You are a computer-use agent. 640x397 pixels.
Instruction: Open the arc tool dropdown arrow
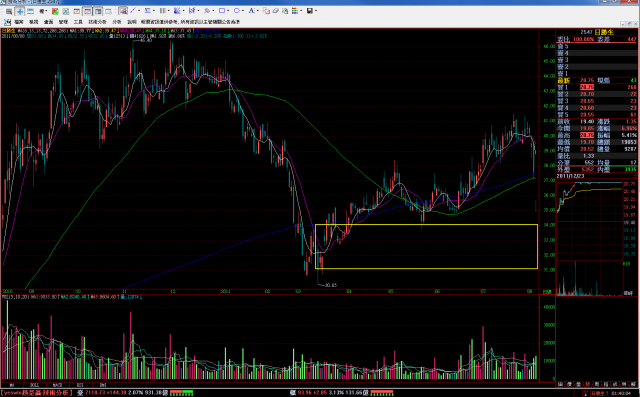213,11
